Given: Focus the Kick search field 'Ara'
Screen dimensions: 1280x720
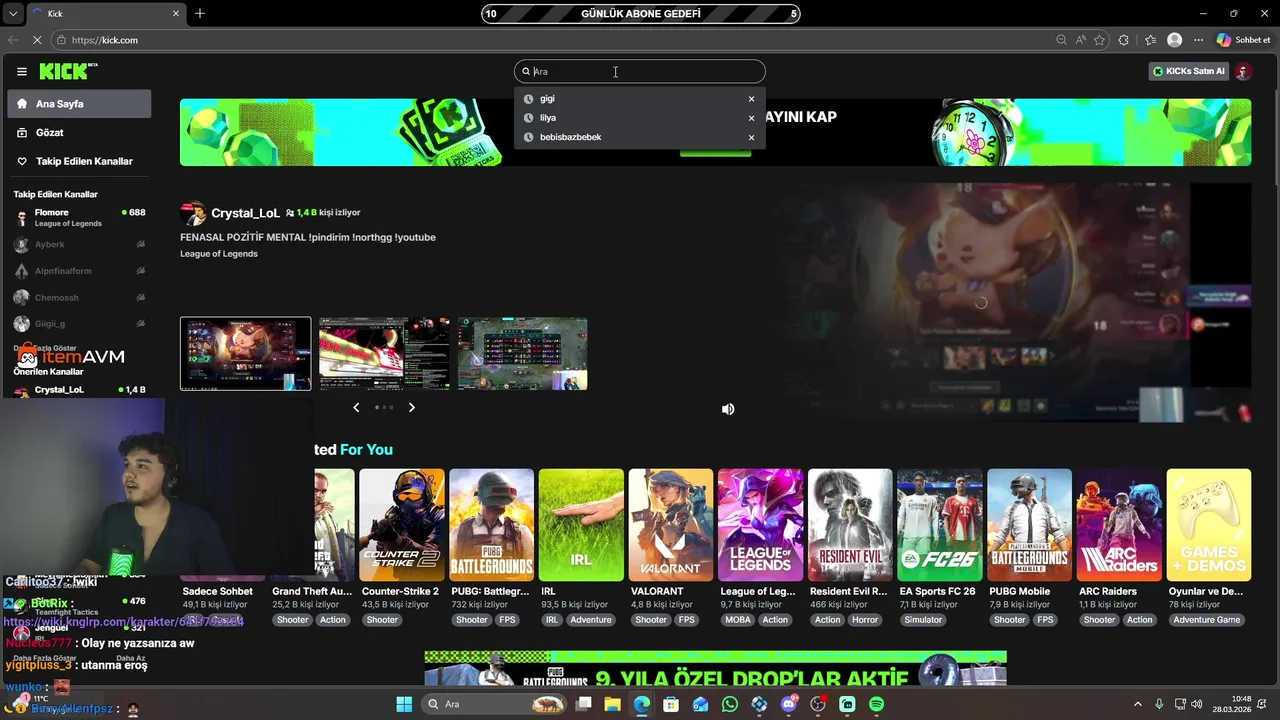Looking at the screenshot, I should [x=640, y=71].
